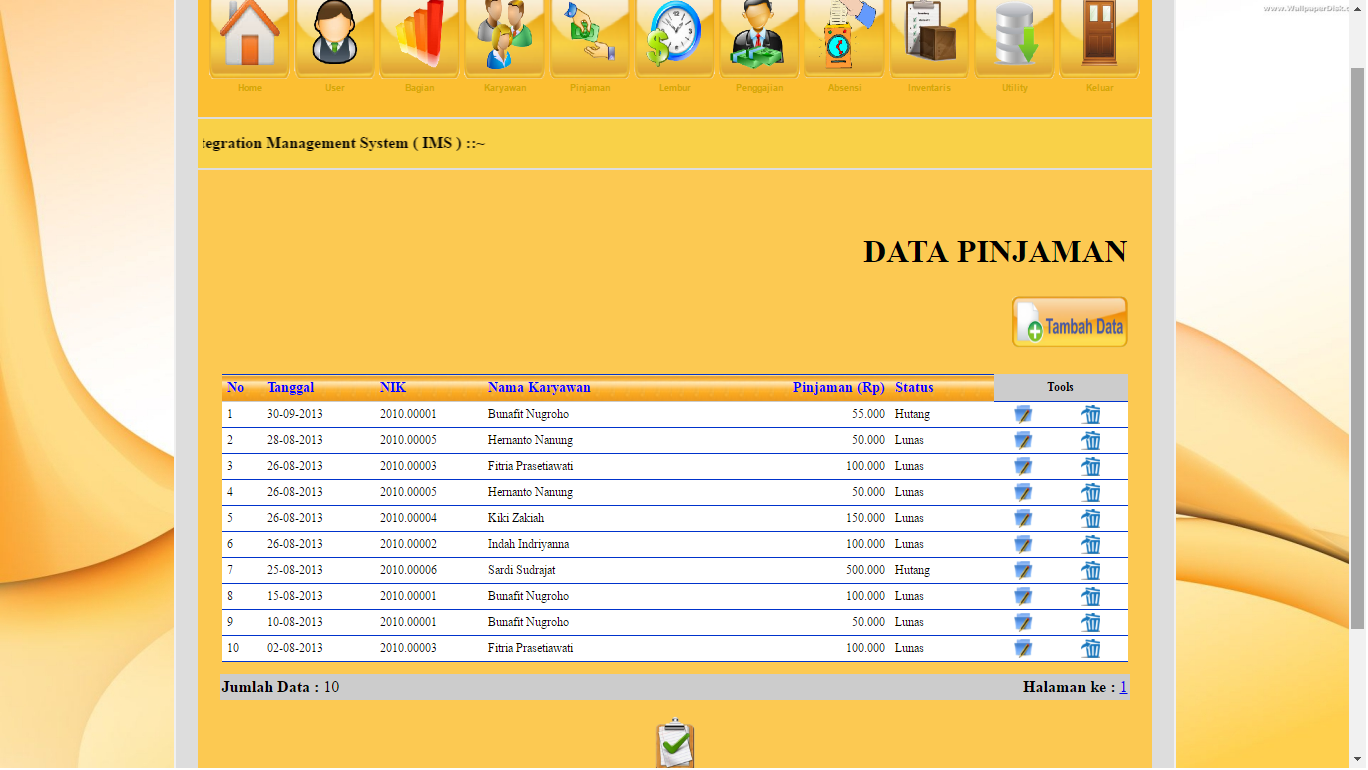Open the Karyawan module icon
Viewport: 1368px width, 770px height.
tap(504, 38)
